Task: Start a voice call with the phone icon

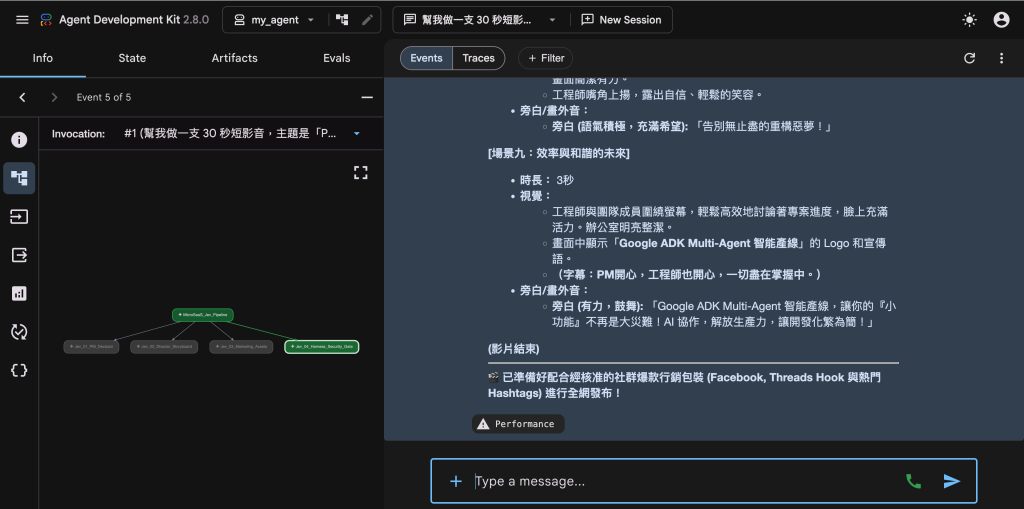Action: (913, 482)
